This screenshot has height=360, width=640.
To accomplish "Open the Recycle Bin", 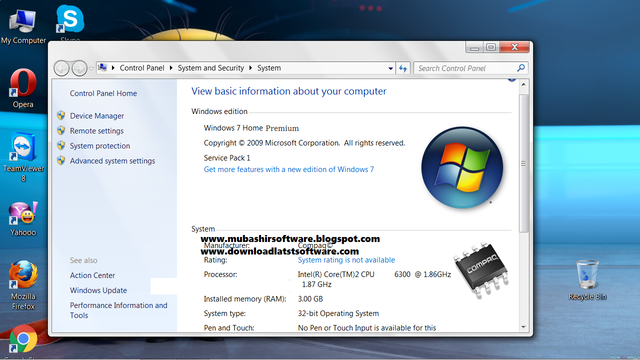I will (x=587, y=280).
